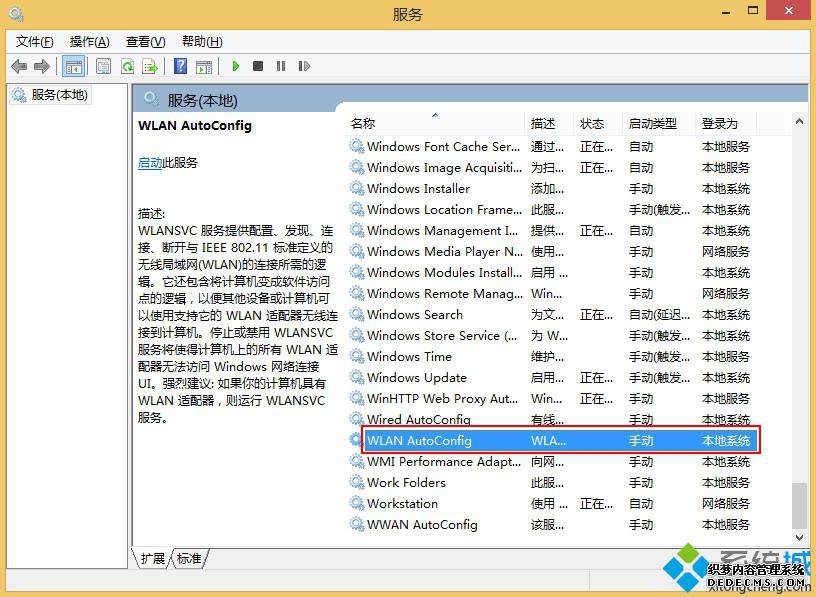The height and width of the screenshot is (597, 816).
Task: Close the 服务 window
Action: pos(789,10)
